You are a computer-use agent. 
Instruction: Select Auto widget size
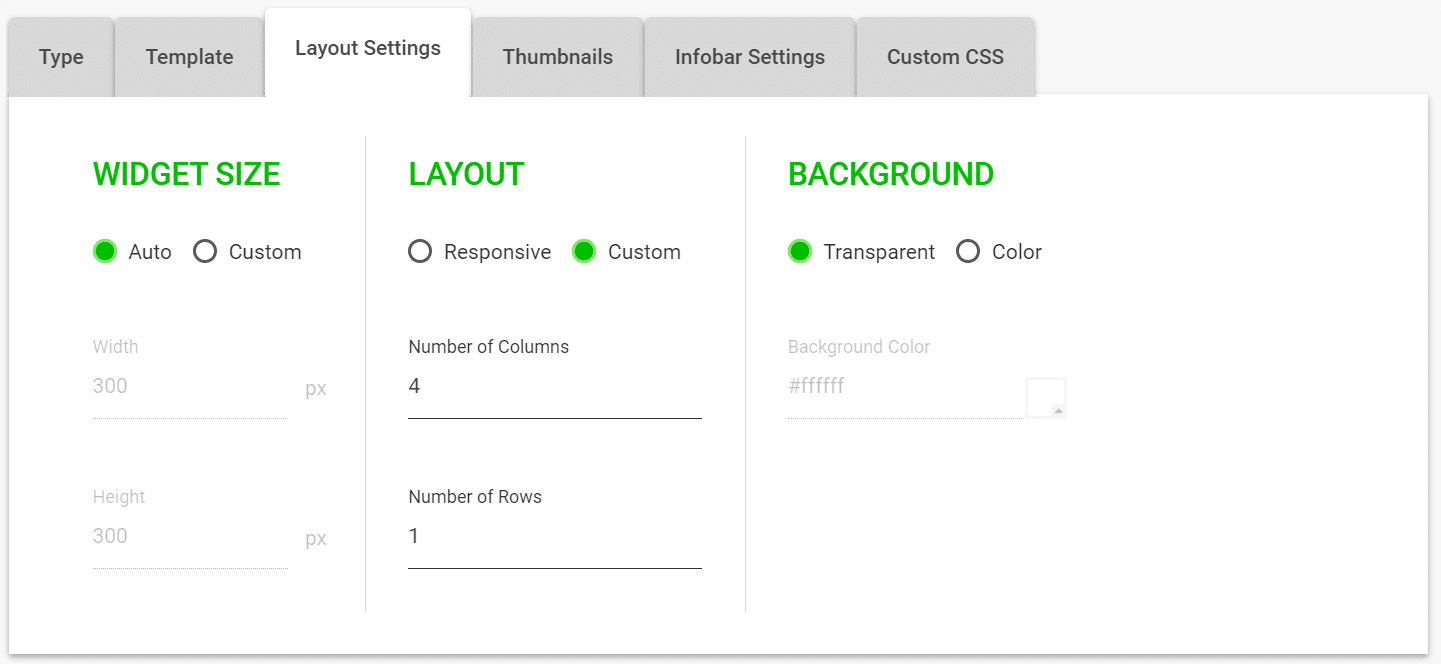click(105, 251)
